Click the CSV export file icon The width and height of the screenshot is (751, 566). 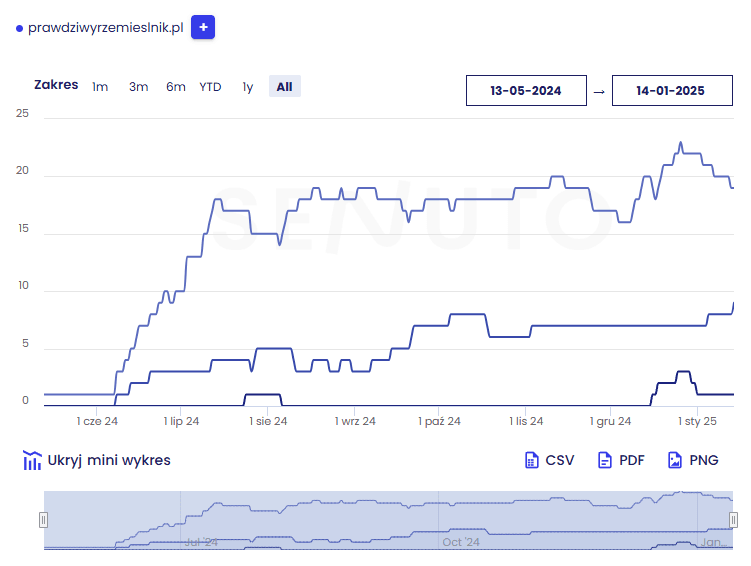coord(532,460)
